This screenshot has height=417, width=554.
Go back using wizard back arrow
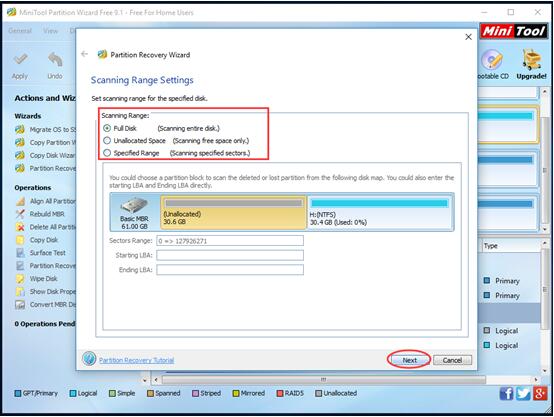click(x=84, y=54)
